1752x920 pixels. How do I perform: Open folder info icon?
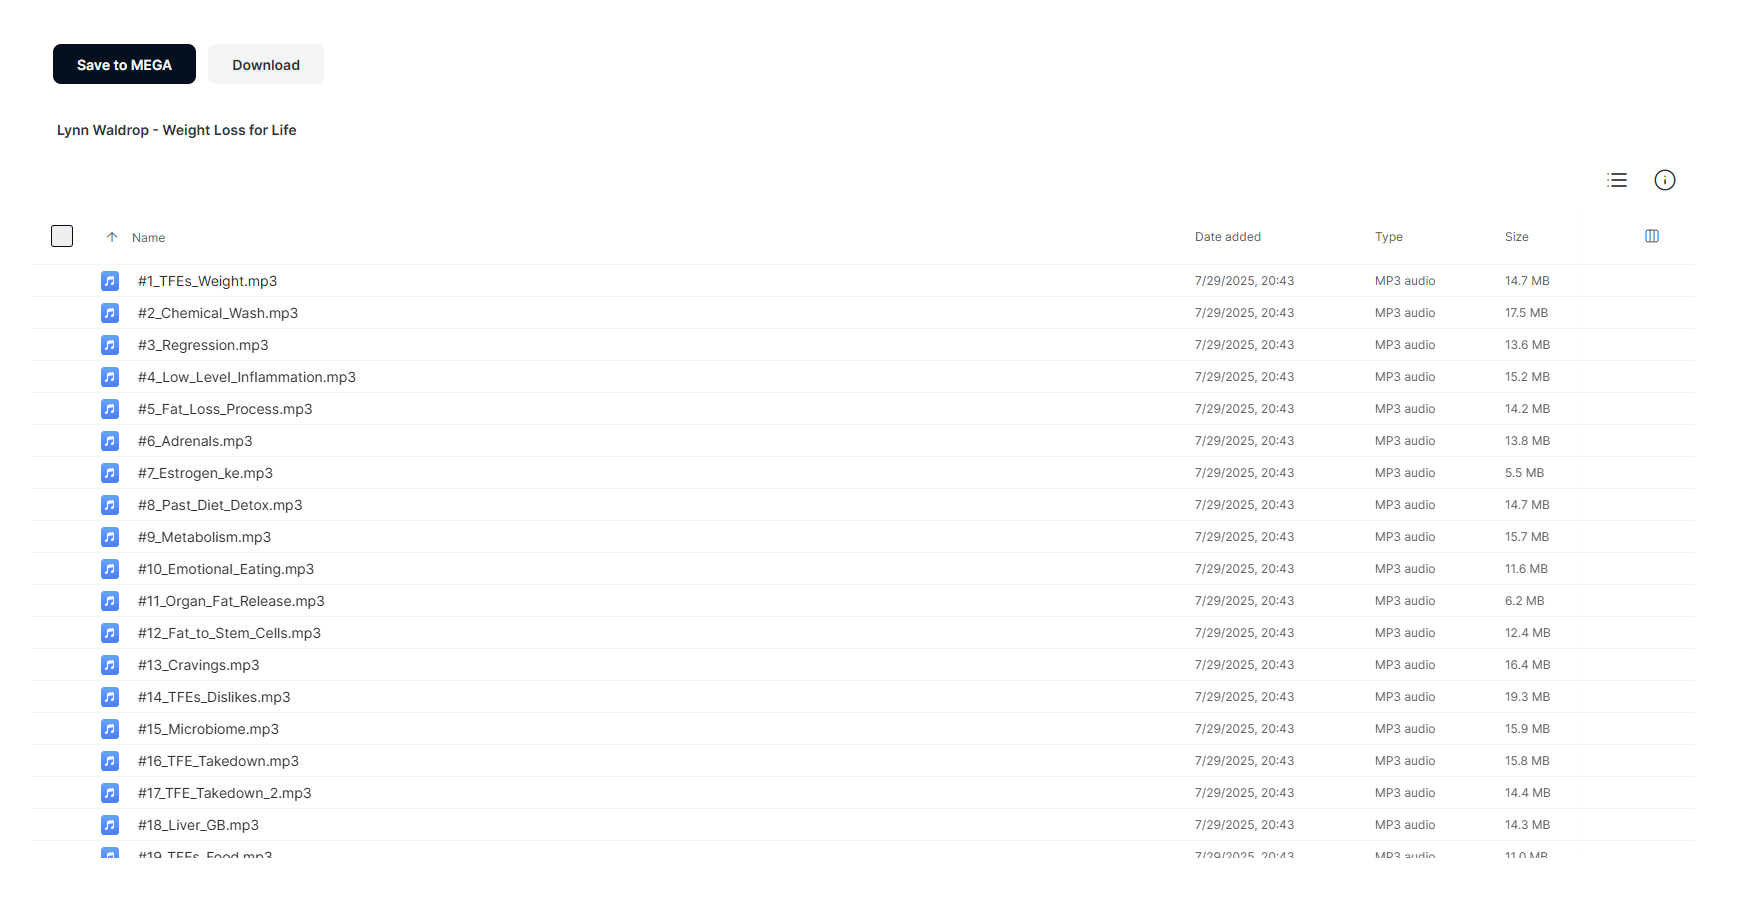[x=1665, y=180]
